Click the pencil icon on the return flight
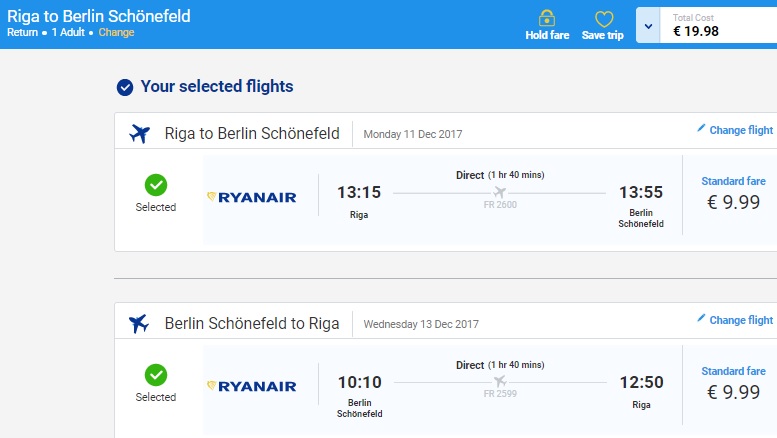 pyautogui.click(x=701, y=319)
